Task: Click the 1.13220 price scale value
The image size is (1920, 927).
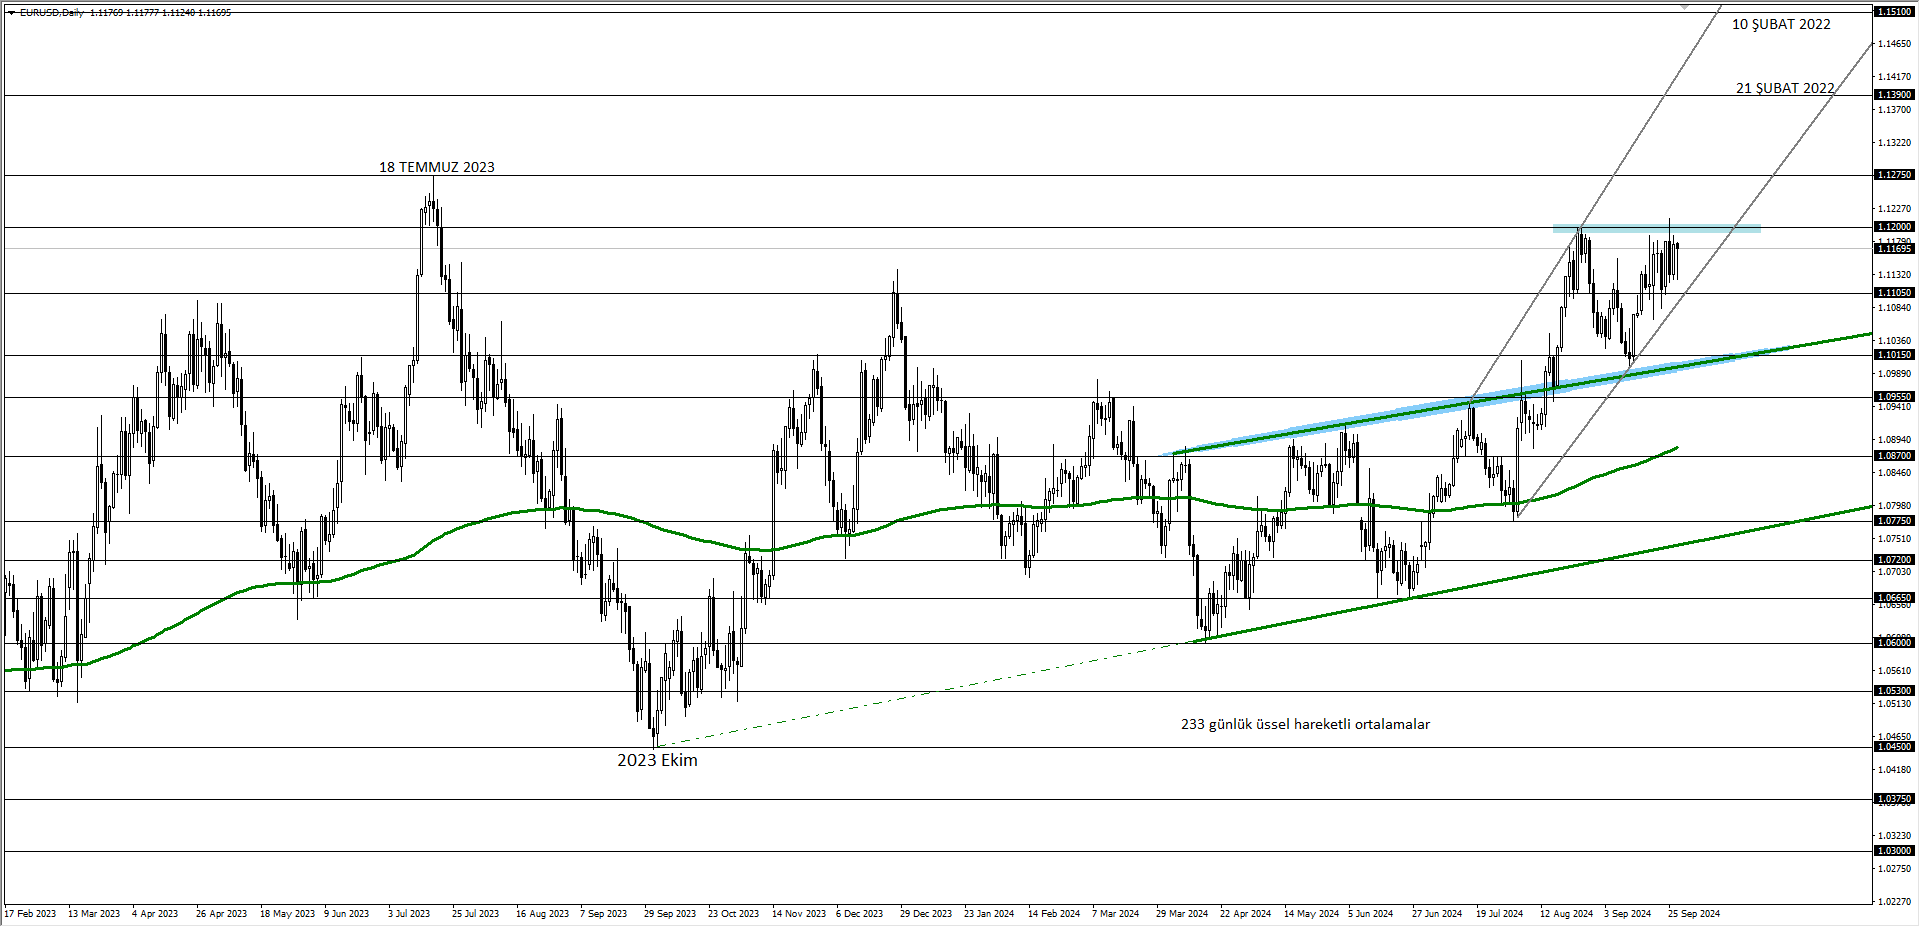Action: coord(1895,143)
